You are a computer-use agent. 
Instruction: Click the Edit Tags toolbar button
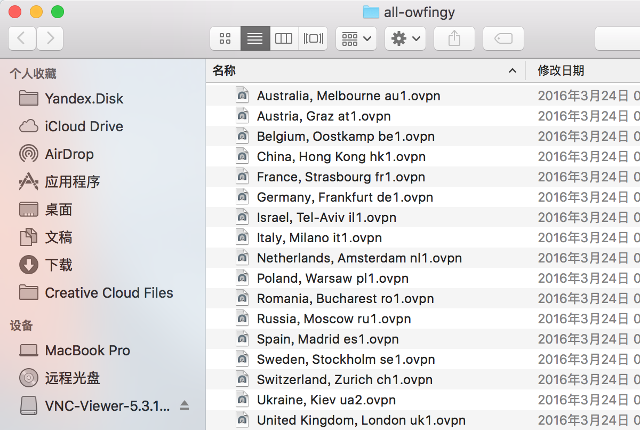(503, 38)
